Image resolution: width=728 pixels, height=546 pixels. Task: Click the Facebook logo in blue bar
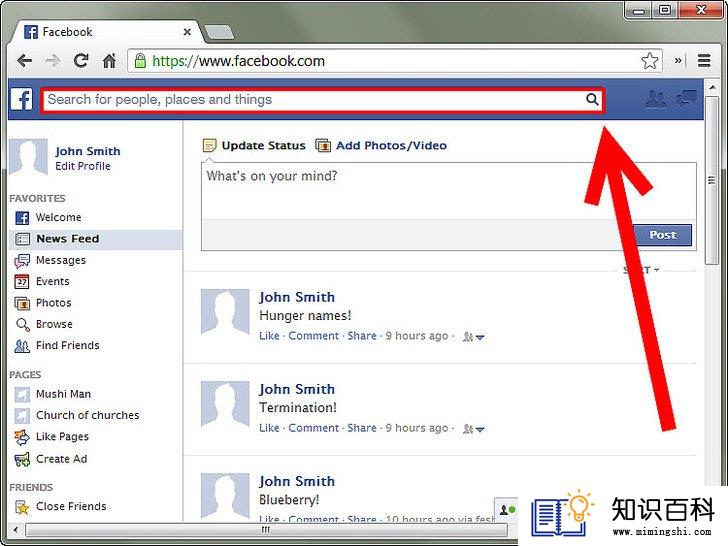coord(21,99)
